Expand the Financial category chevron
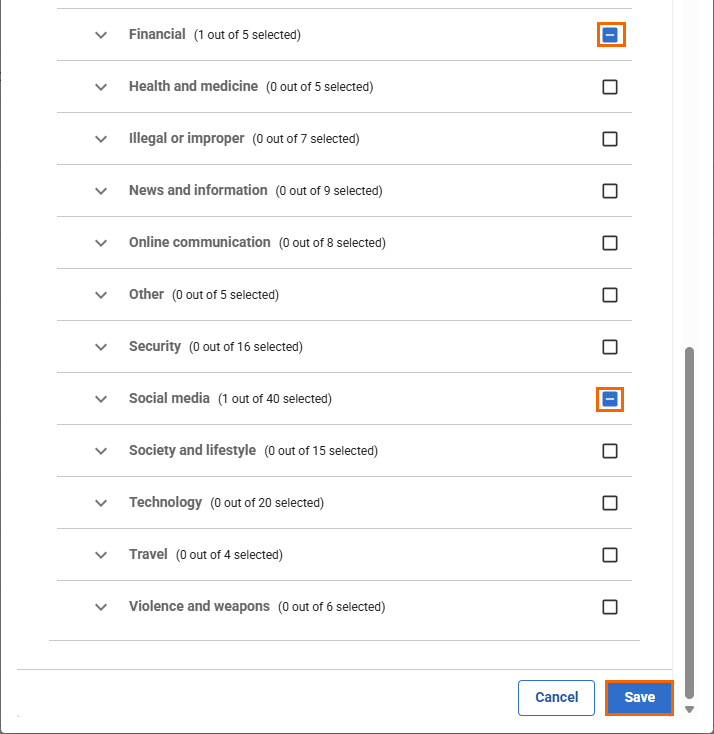The height and width of the screenshot is (734, 714). pyautogui.click(x=100, y=35)
